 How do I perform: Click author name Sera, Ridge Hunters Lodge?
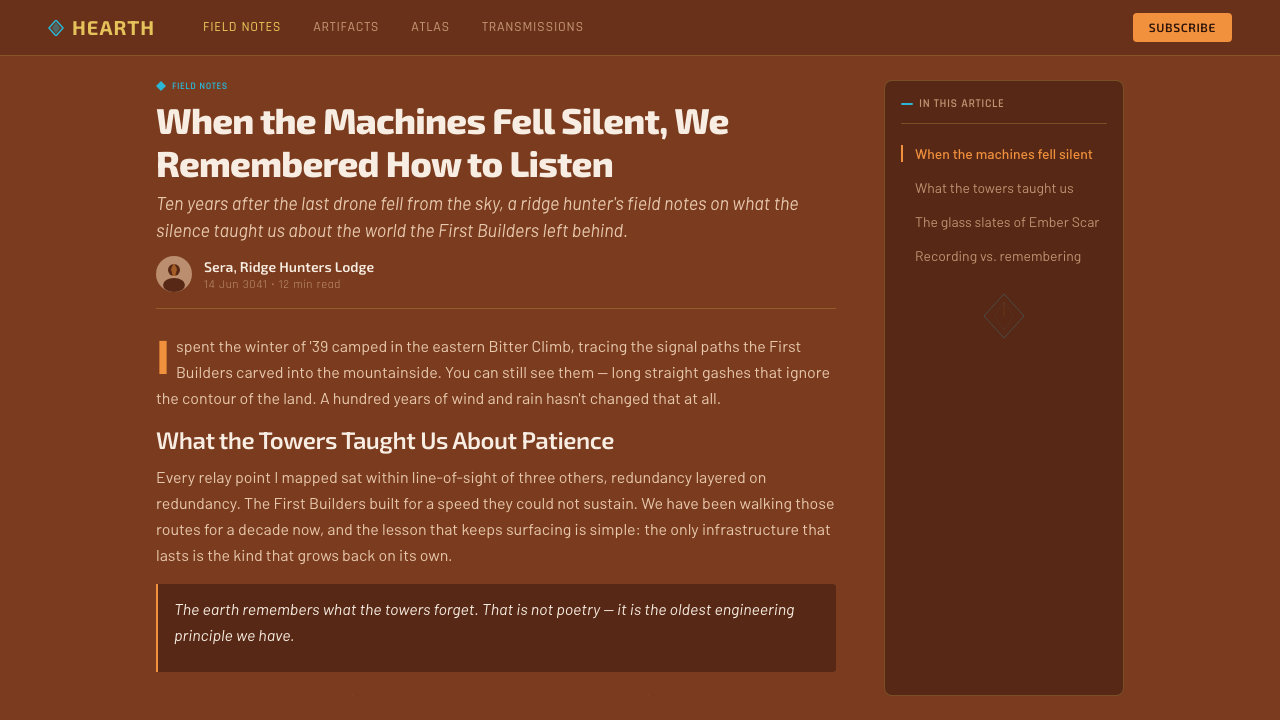pos(289,267)
